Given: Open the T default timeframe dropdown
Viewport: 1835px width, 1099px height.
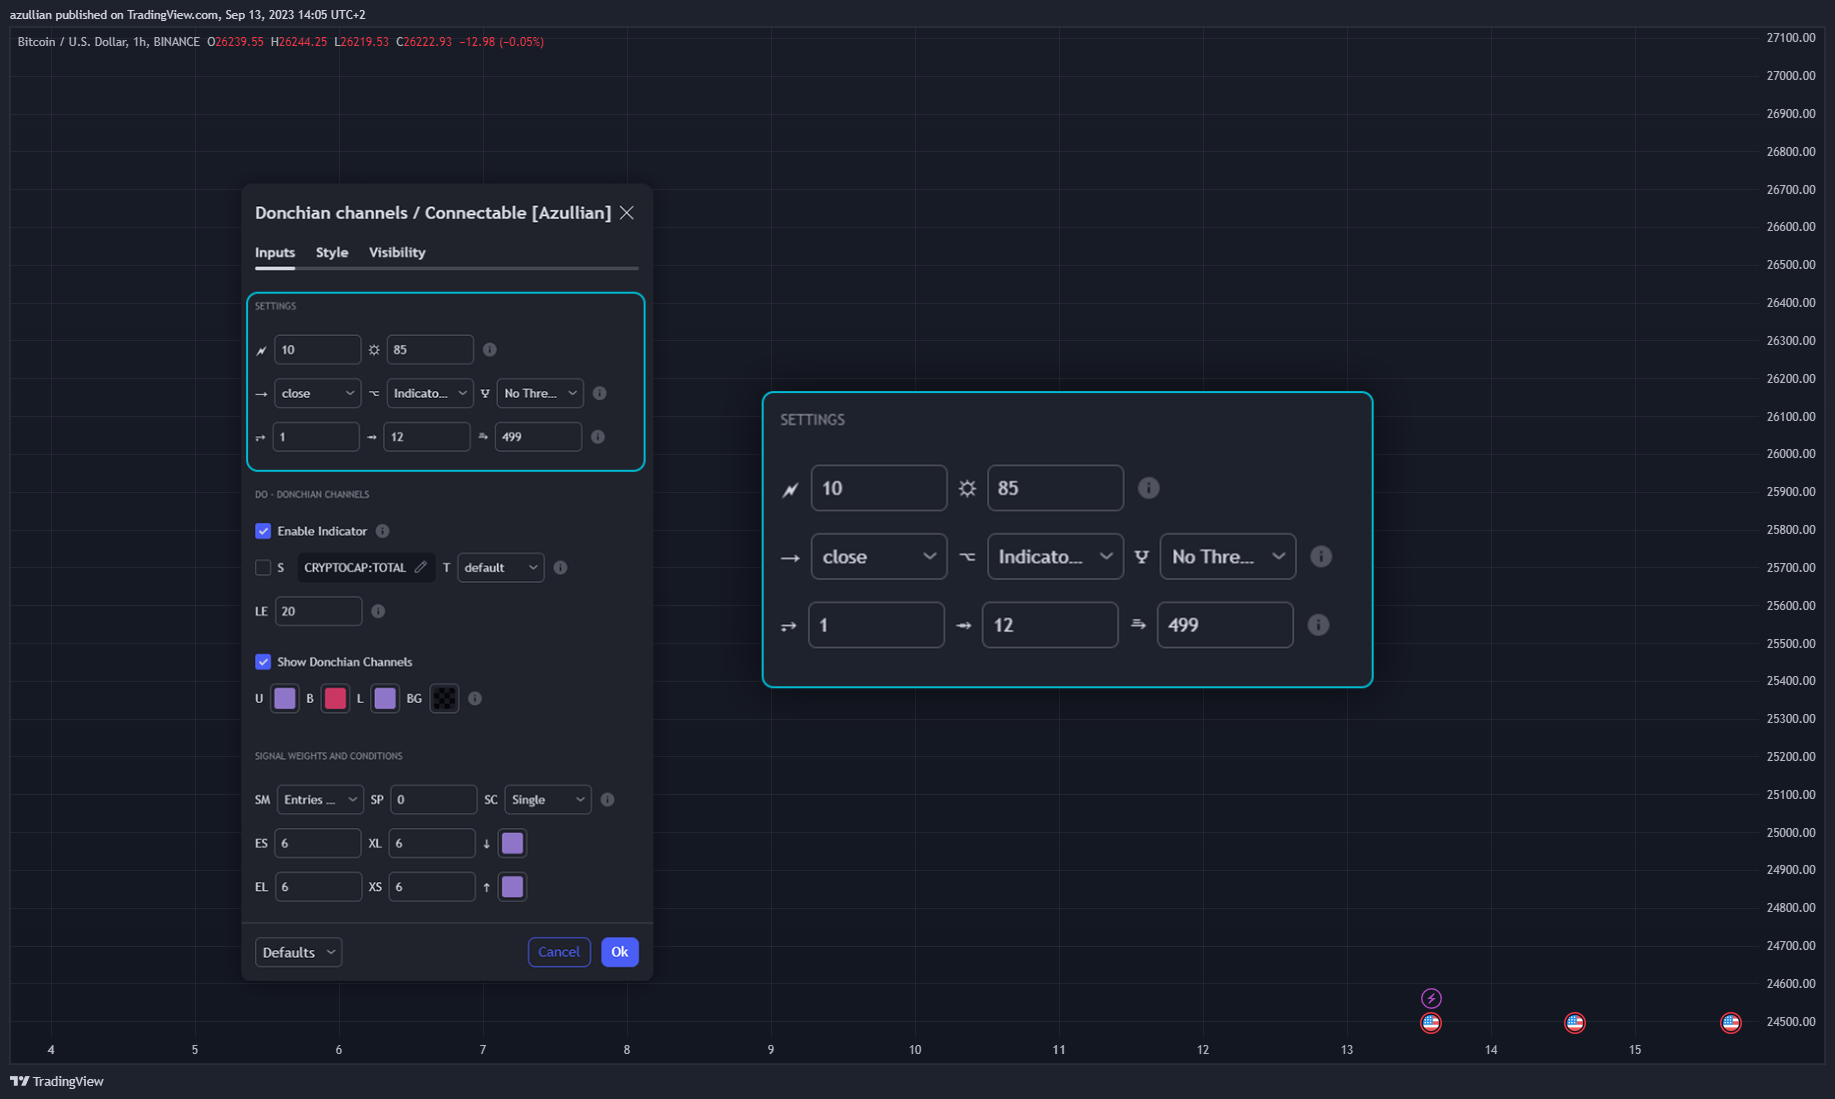Looking at the screenshot, I should click(x=501, y=568).
